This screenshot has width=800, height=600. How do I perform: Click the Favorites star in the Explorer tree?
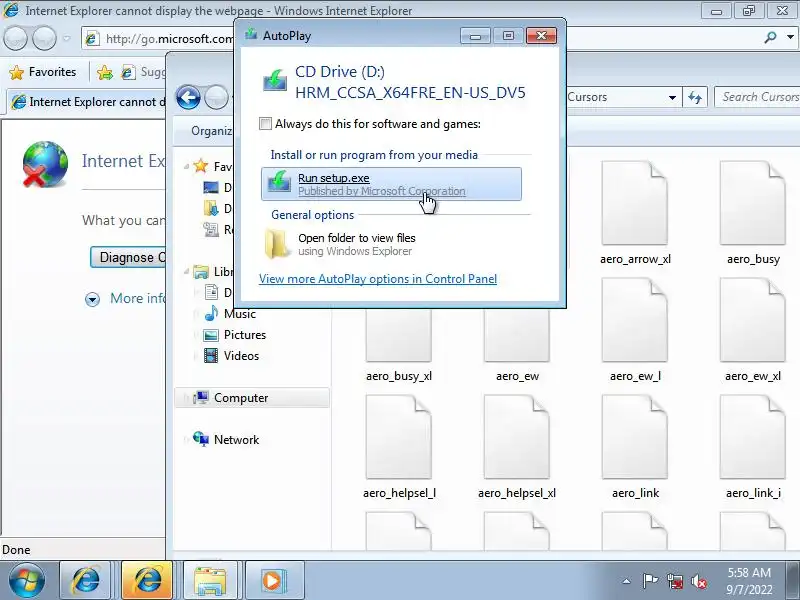click(201, 166)
